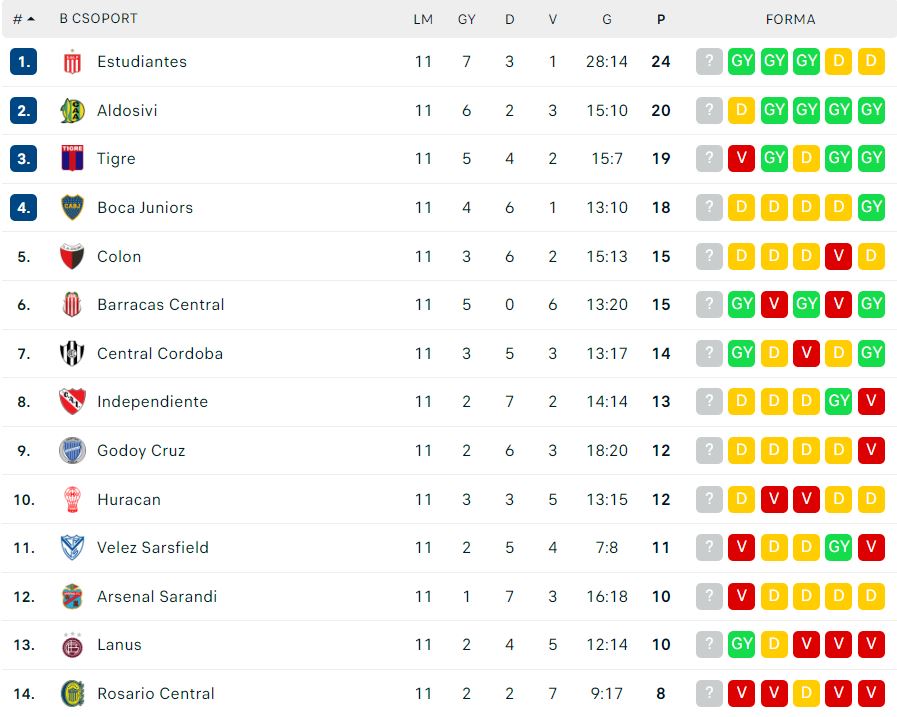Click the Boca Juniors crest icon
Viewport: 897px width, 717px height.
[x=72, y=208]
